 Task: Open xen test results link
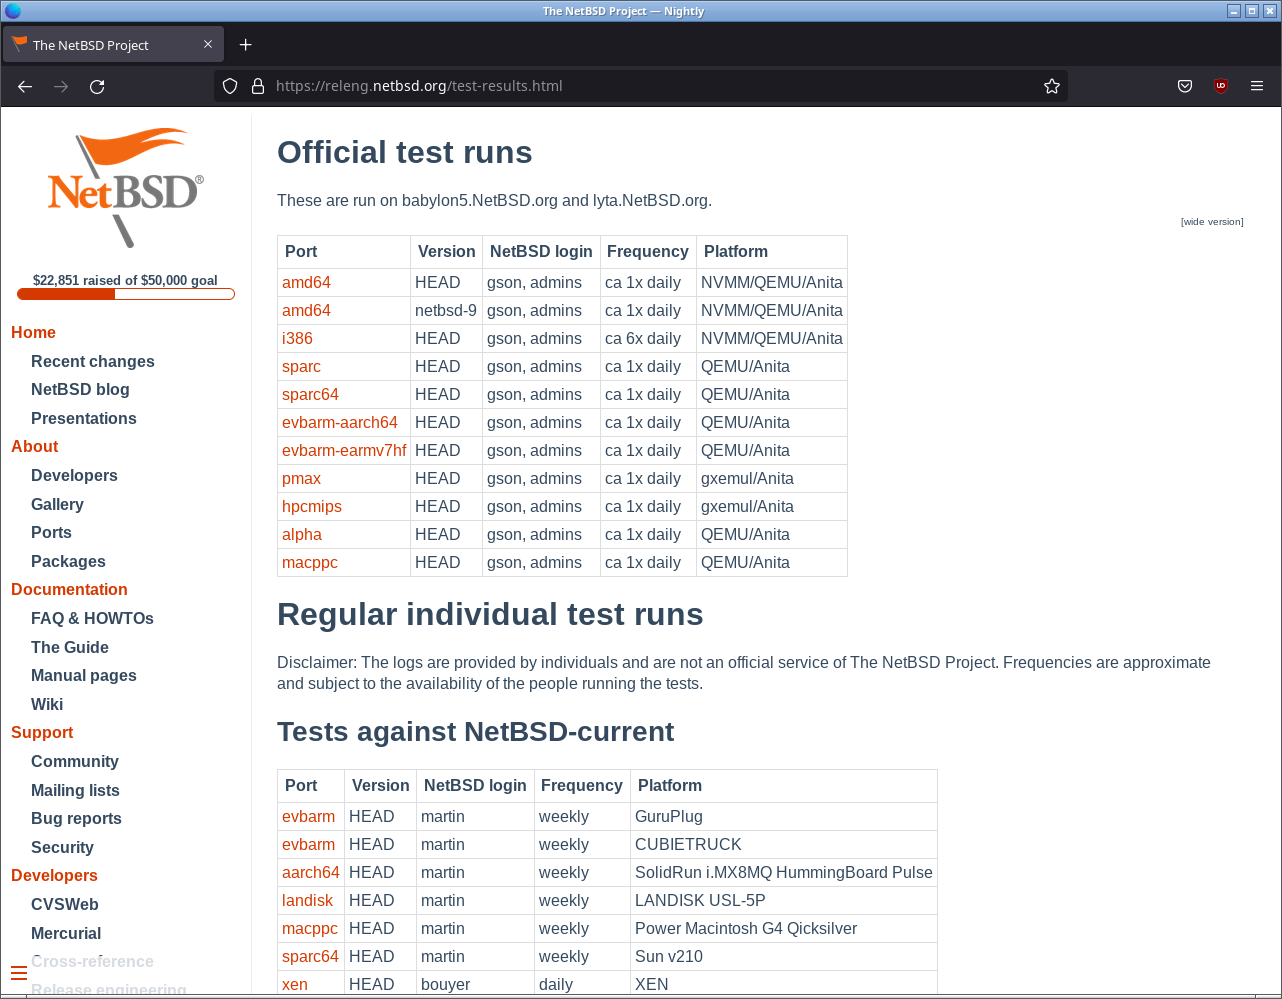tap(295, 985)
